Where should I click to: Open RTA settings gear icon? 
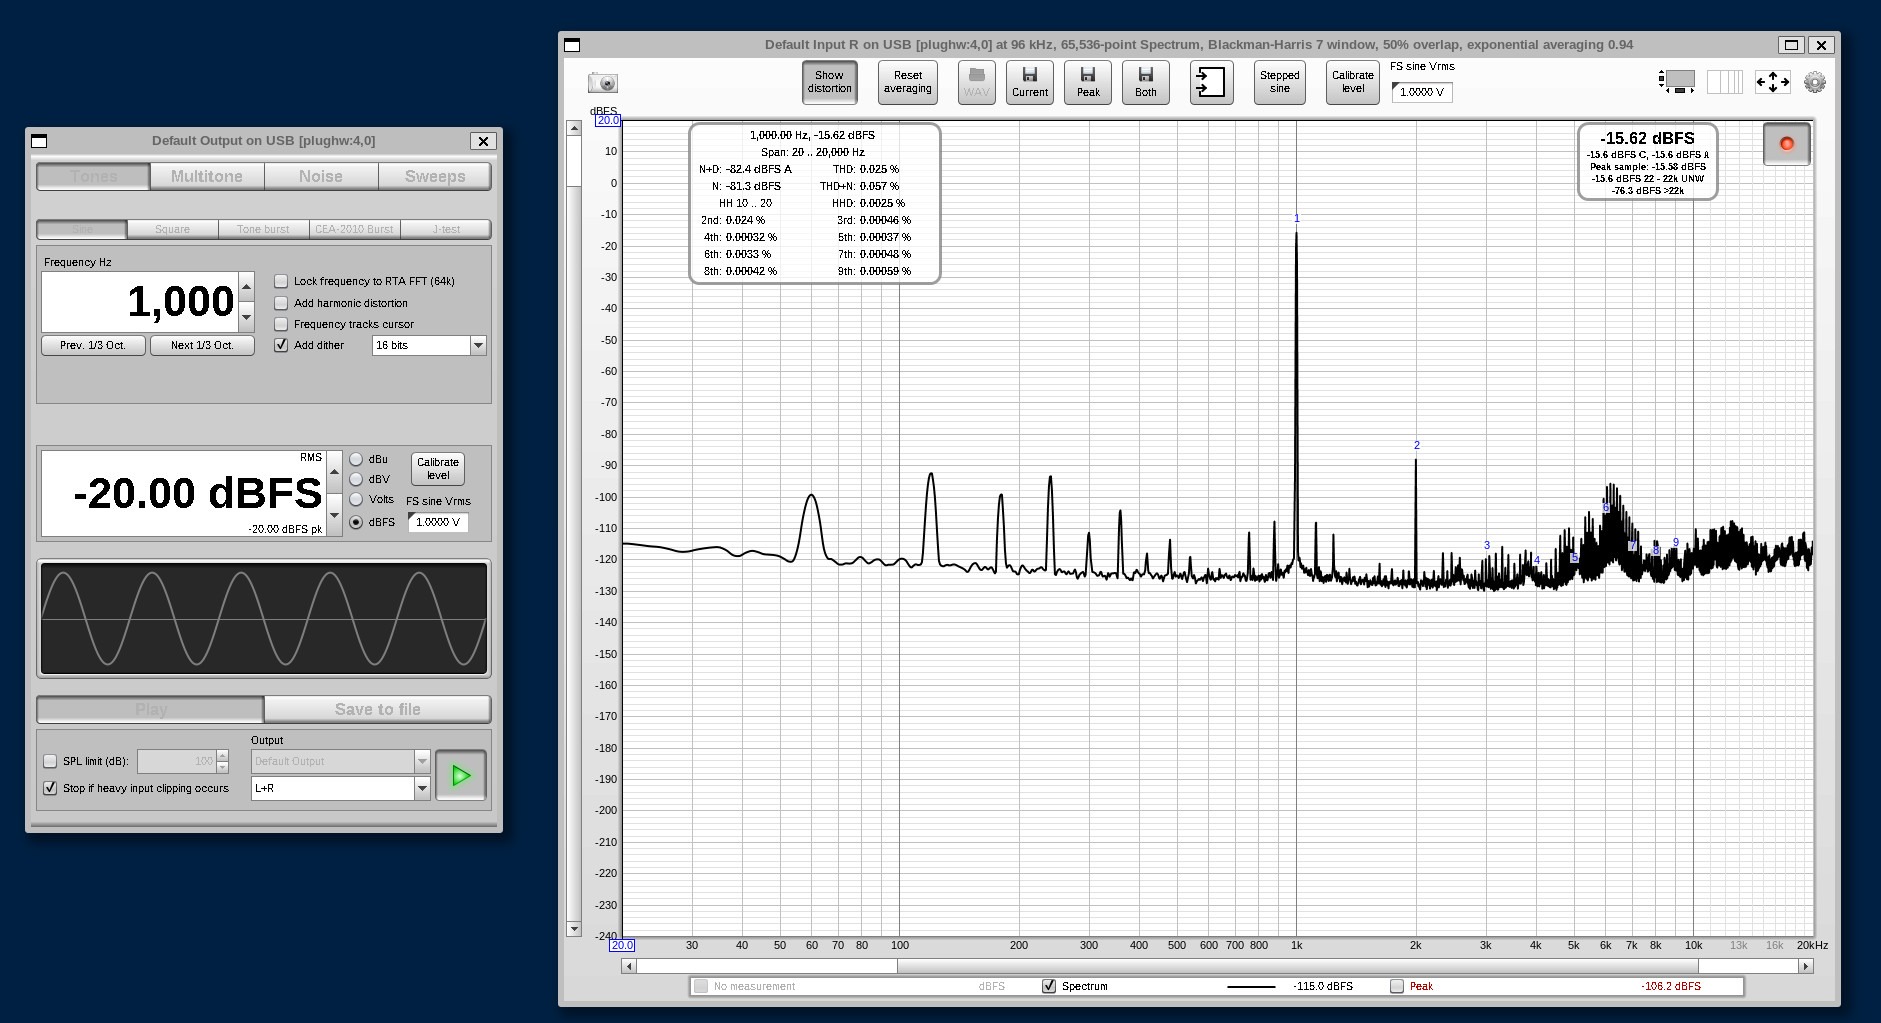click(1815, 82)
